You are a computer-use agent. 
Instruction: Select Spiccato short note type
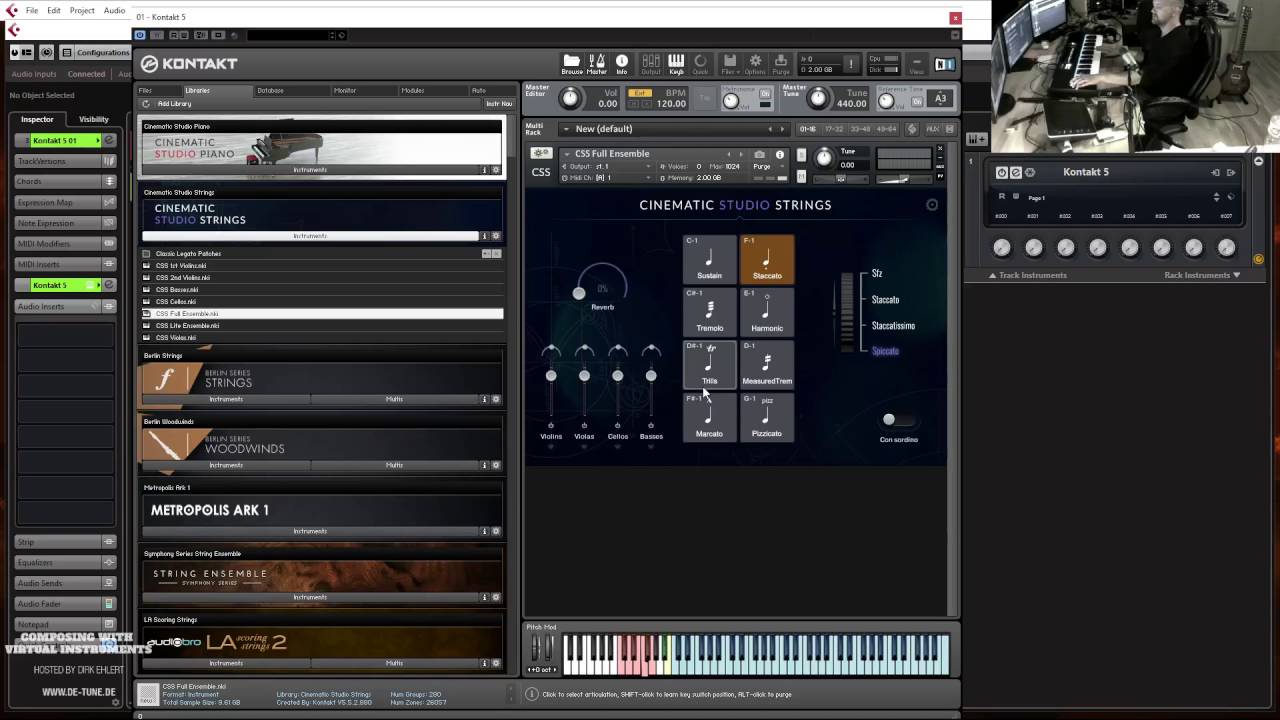[x=885, y=351]
